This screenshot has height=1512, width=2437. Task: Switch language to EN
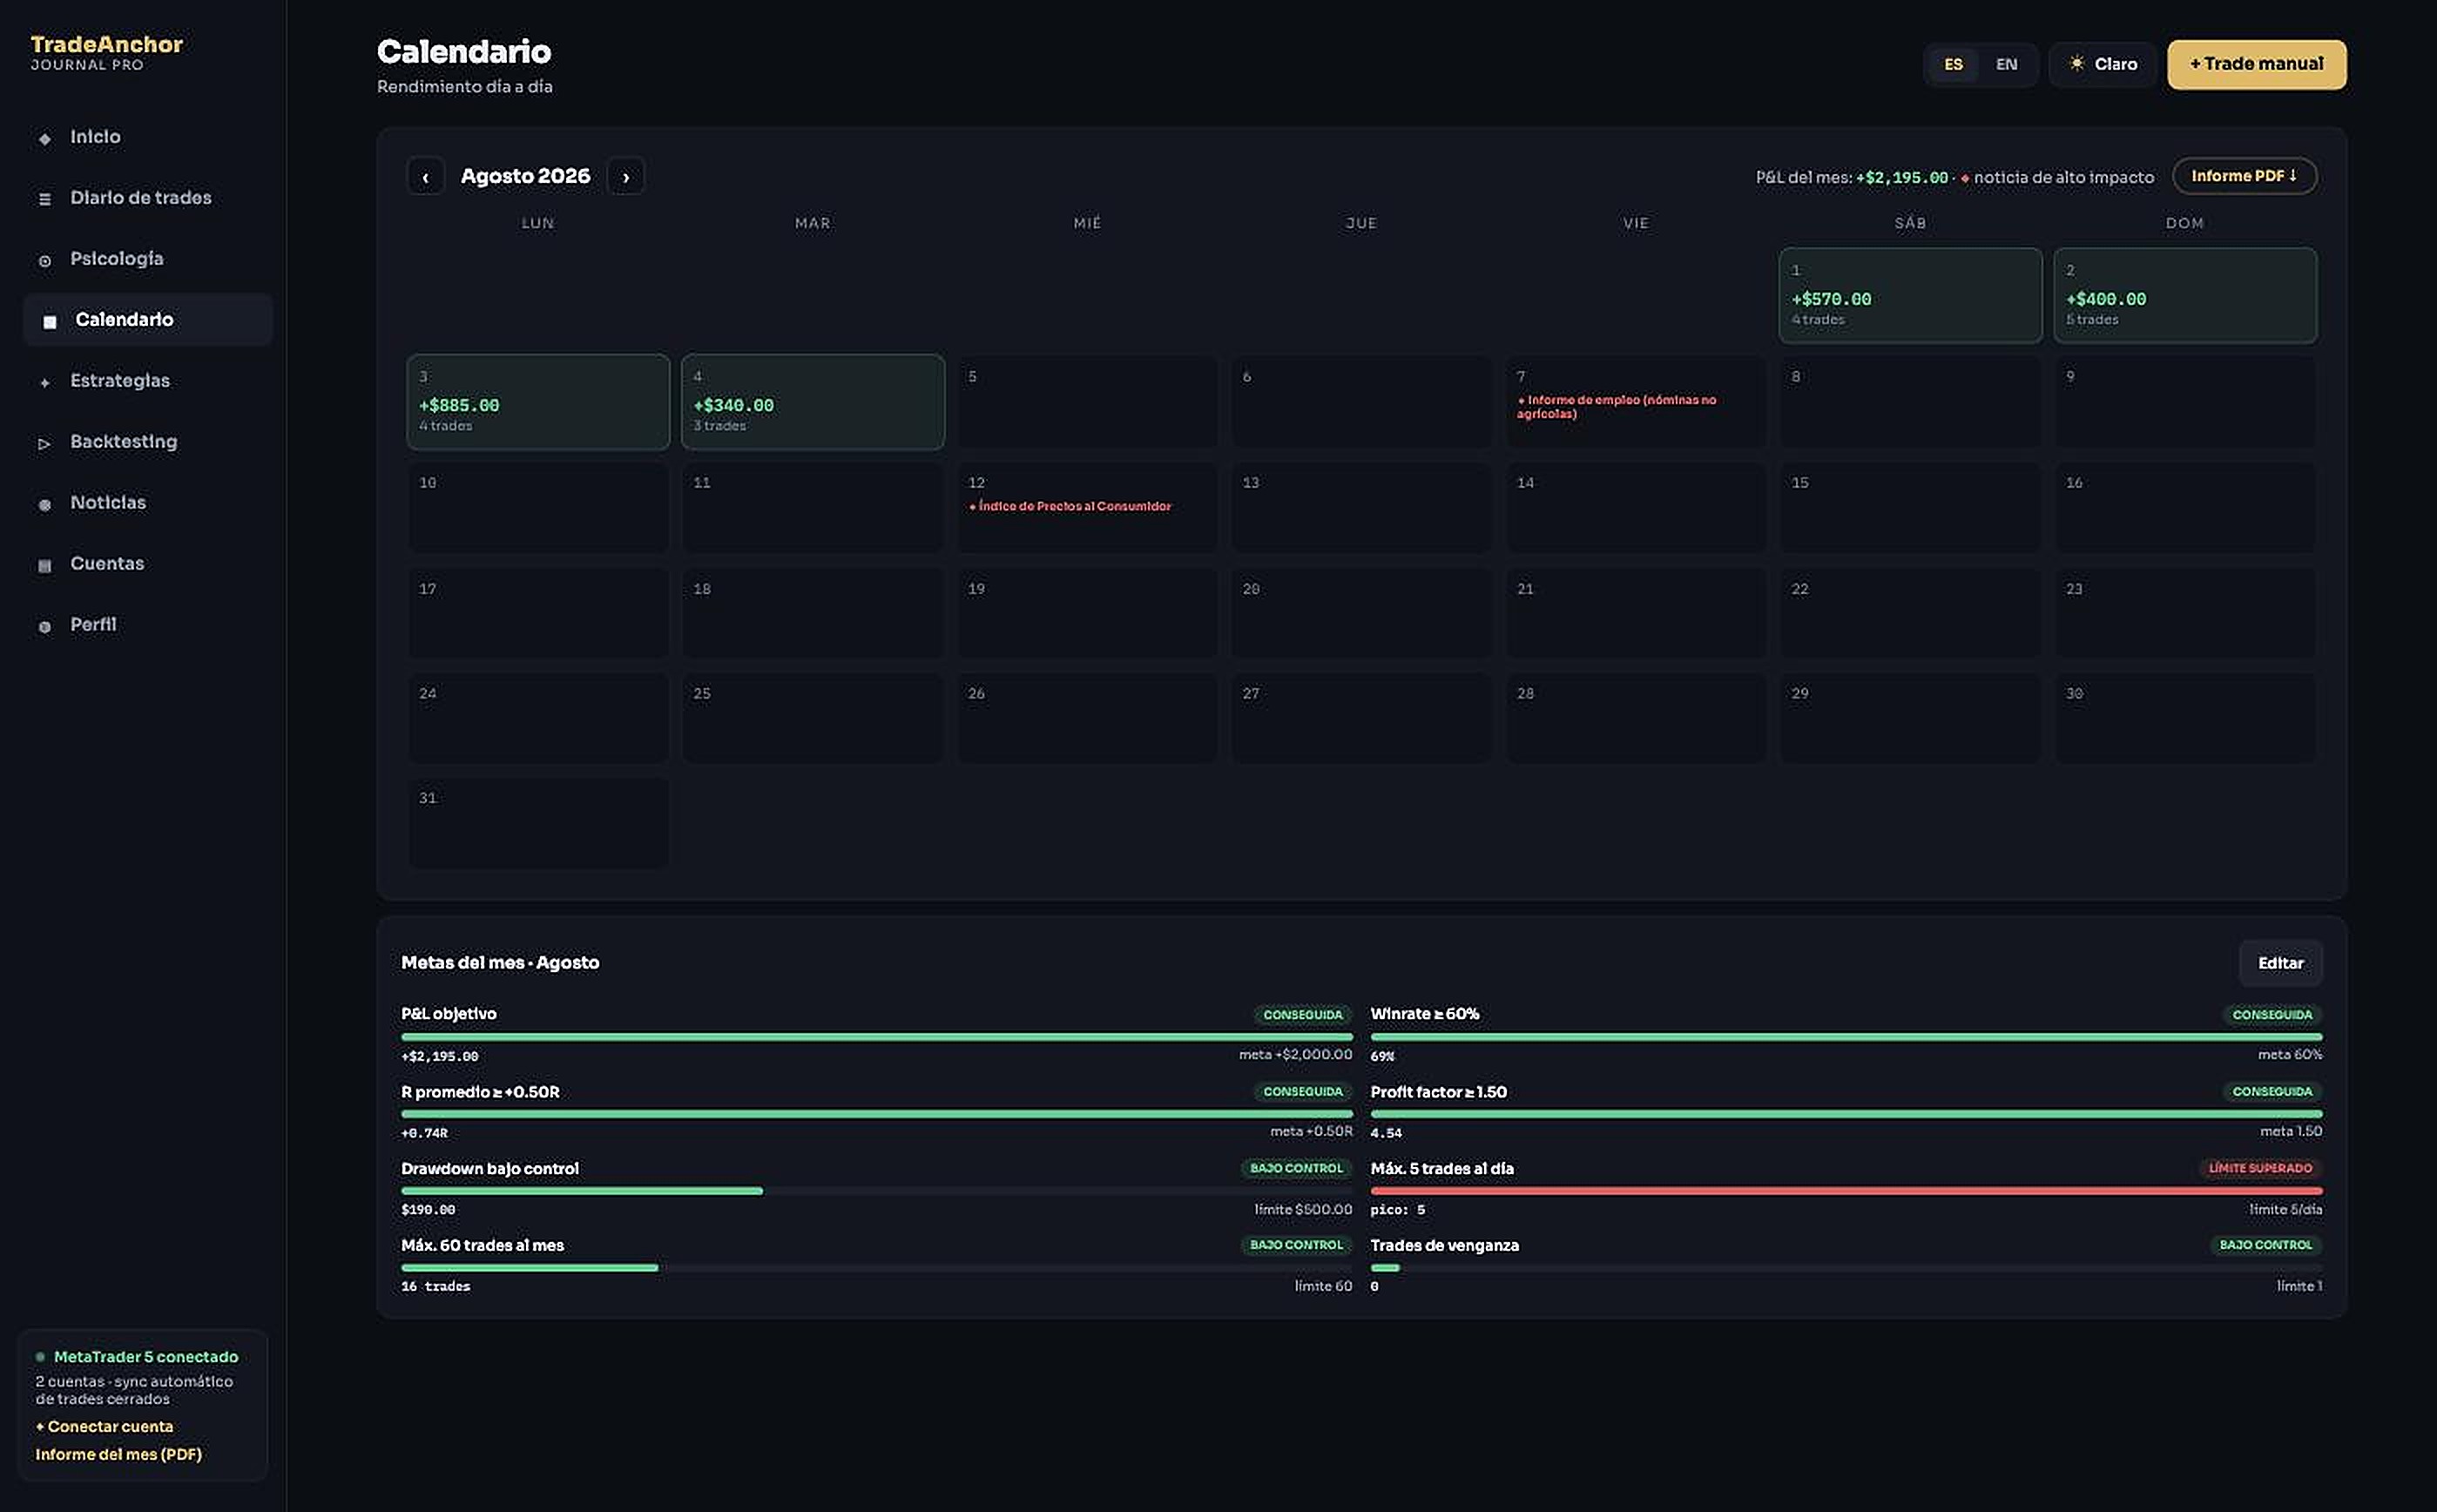(2006, 64)
